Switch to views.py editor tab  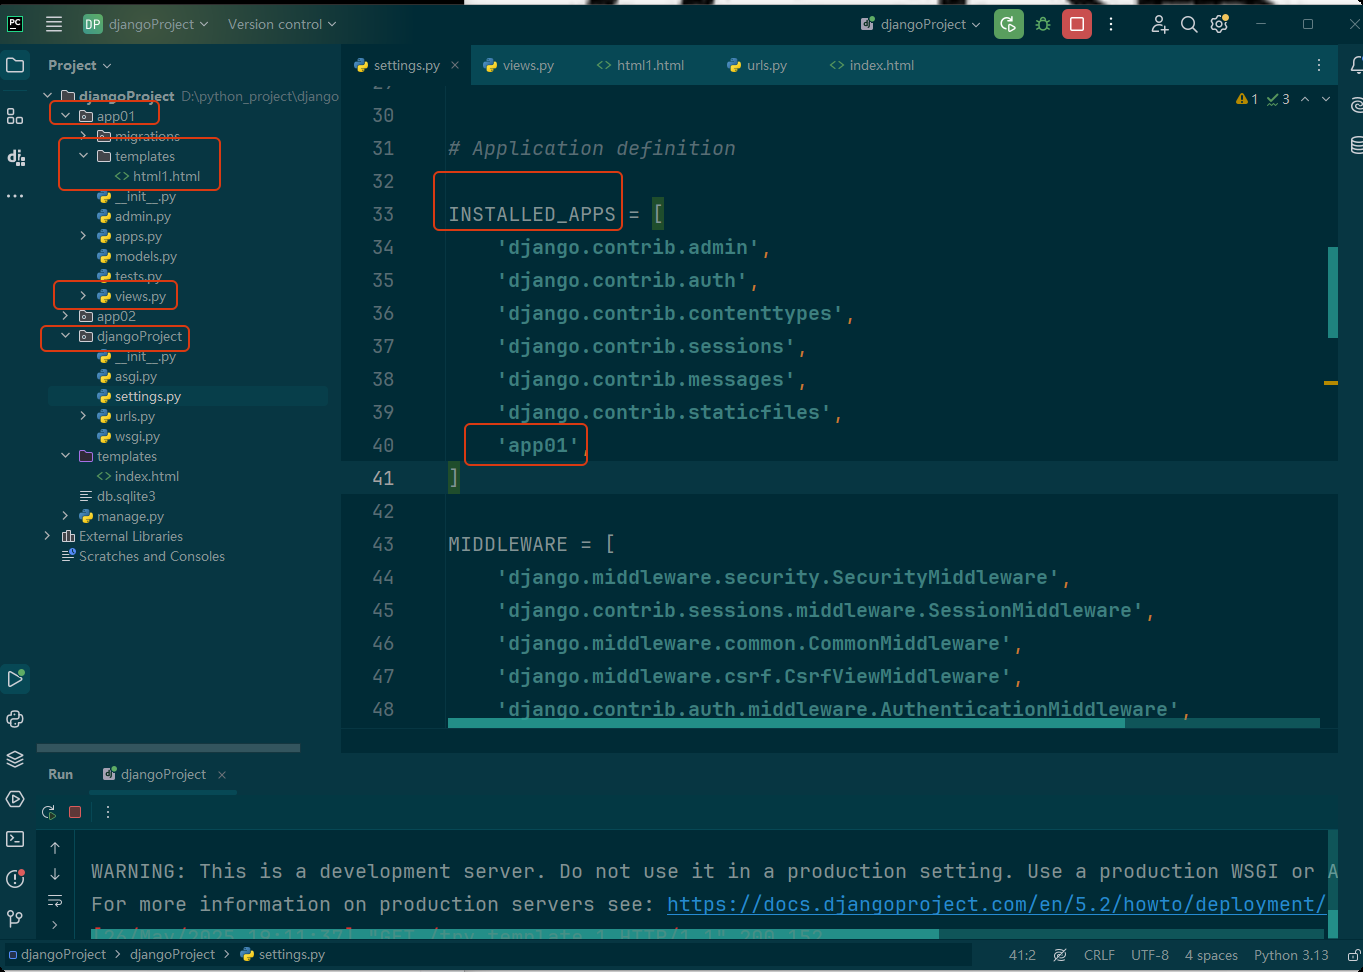coord(519,65)
